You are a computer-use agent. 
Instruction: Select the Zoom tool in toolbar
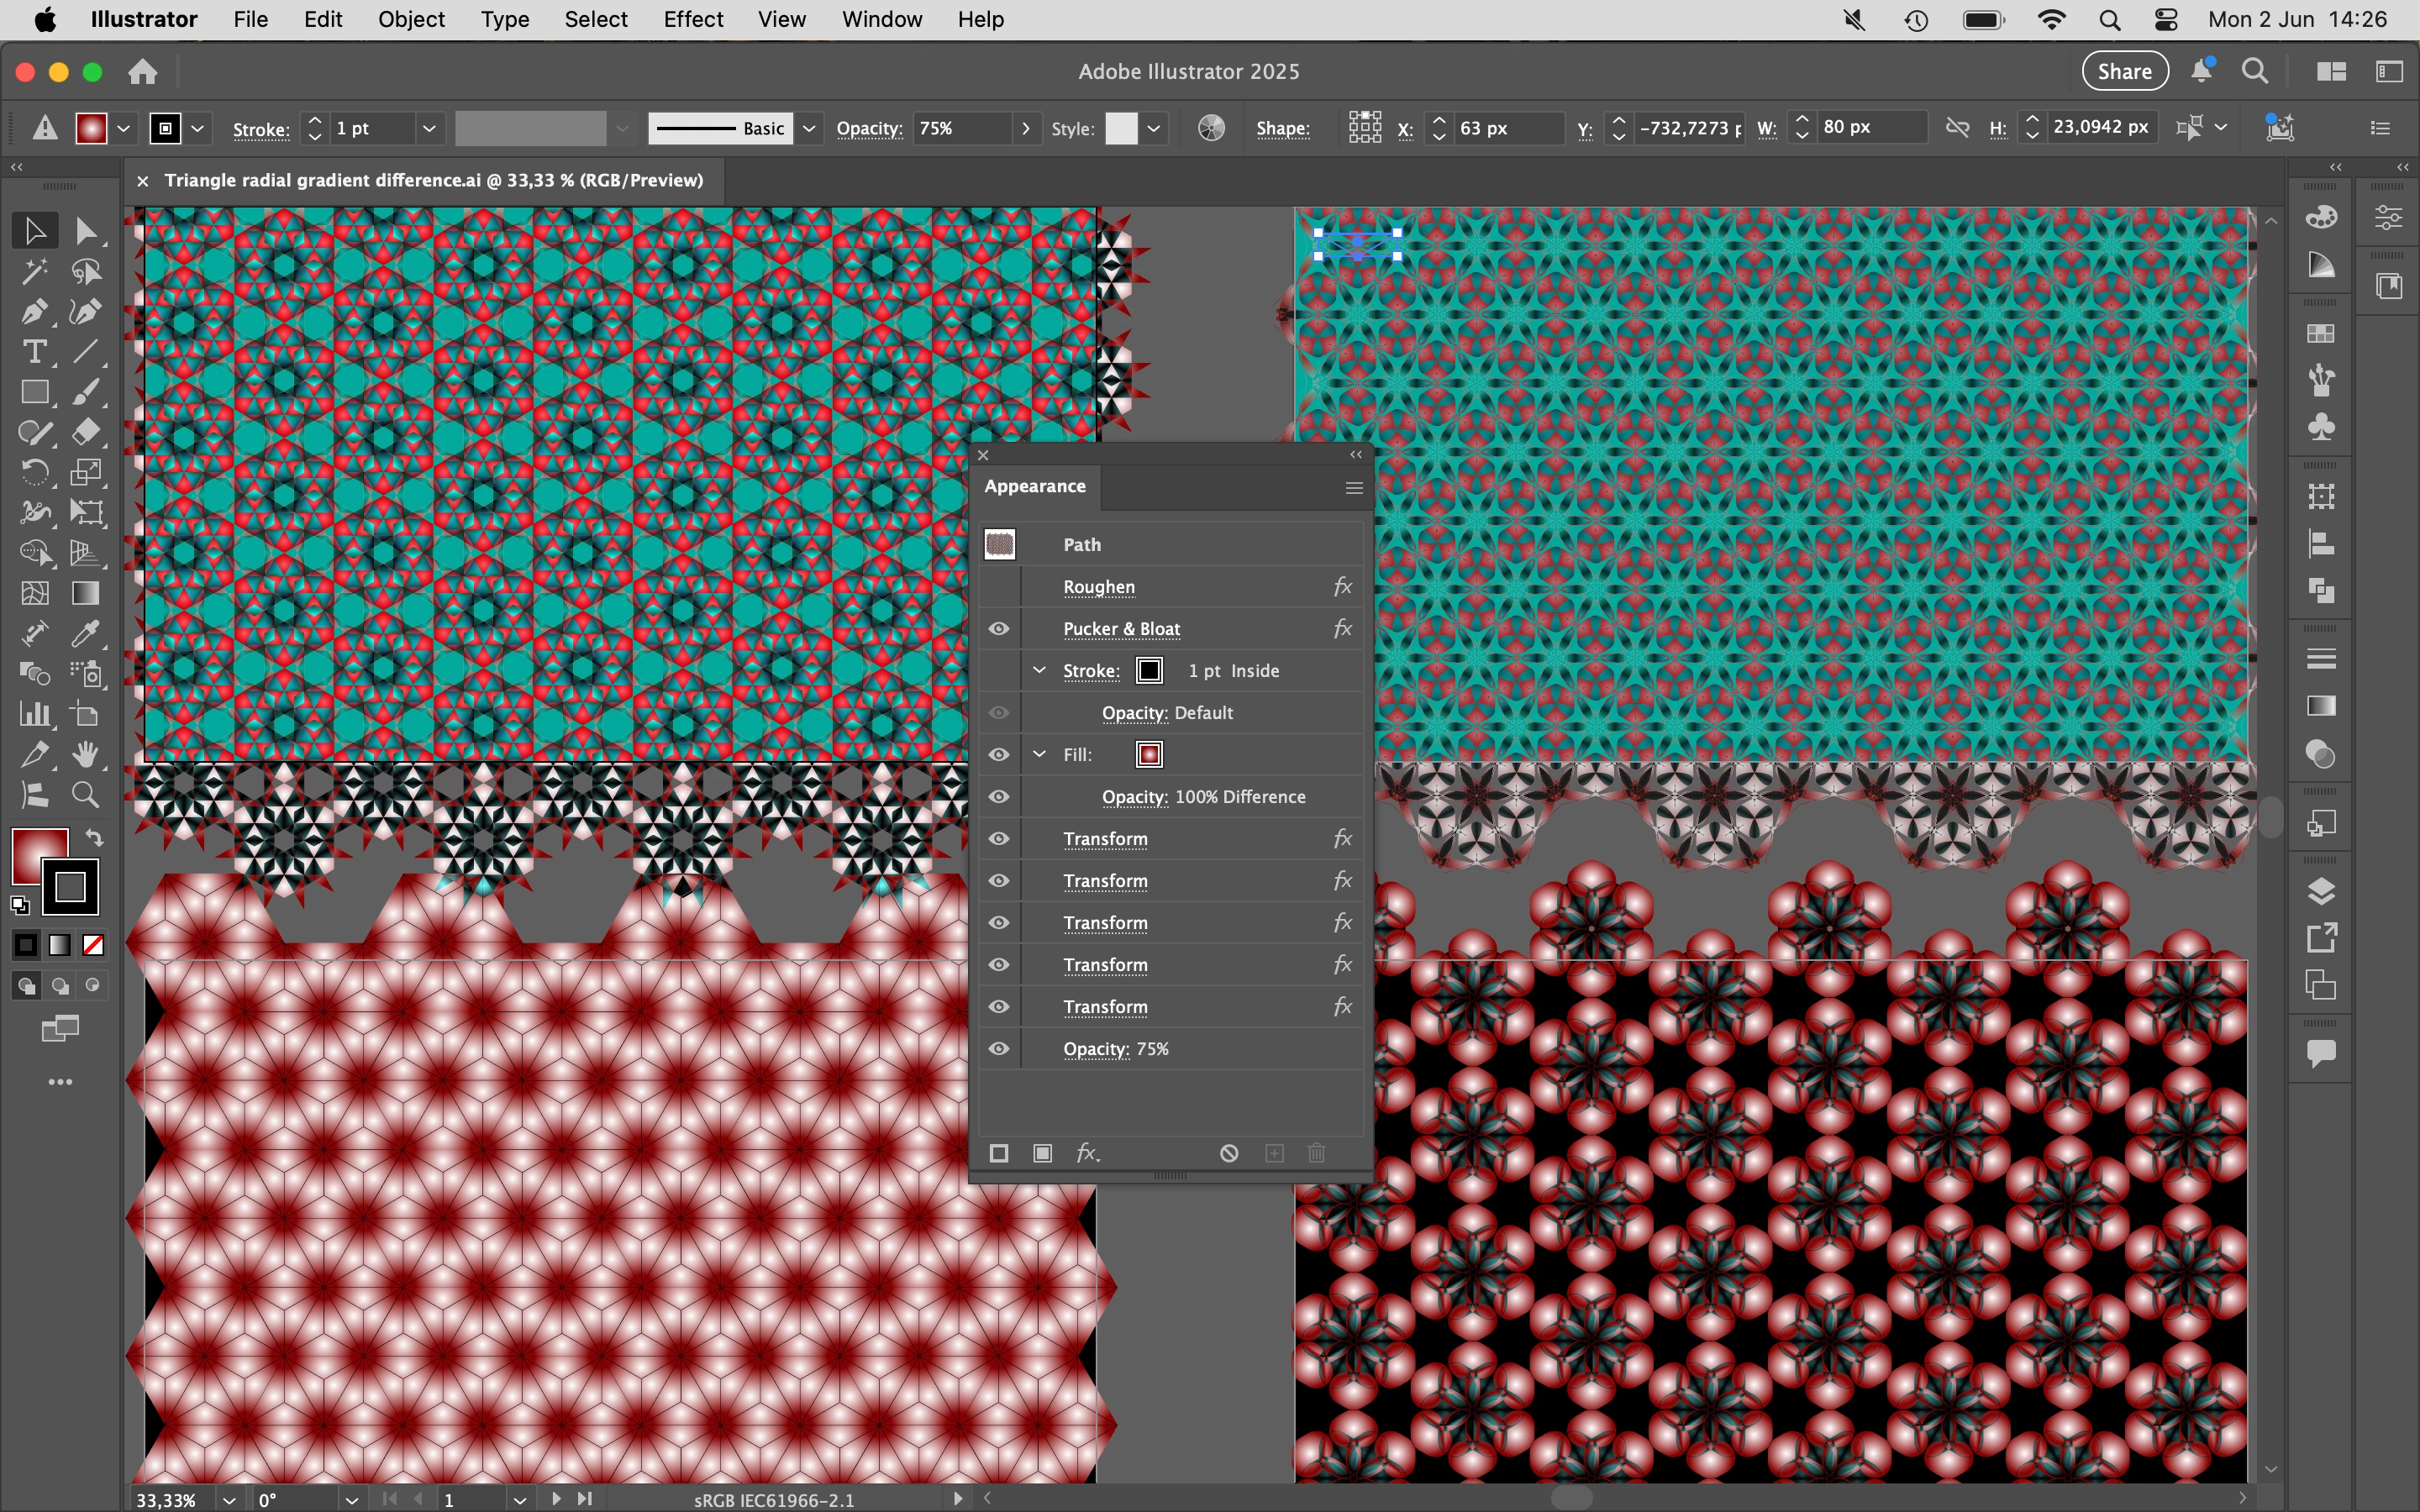pos(86,795)
